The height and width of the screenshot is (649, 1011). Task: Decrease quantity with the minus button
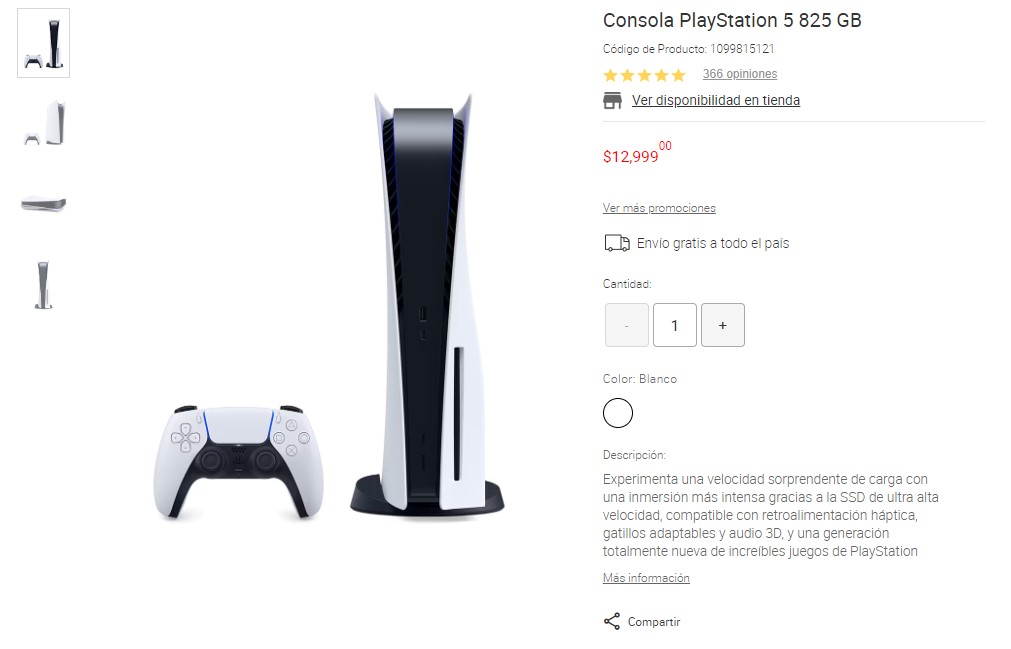pyautogui.click(x=627, y=325)
